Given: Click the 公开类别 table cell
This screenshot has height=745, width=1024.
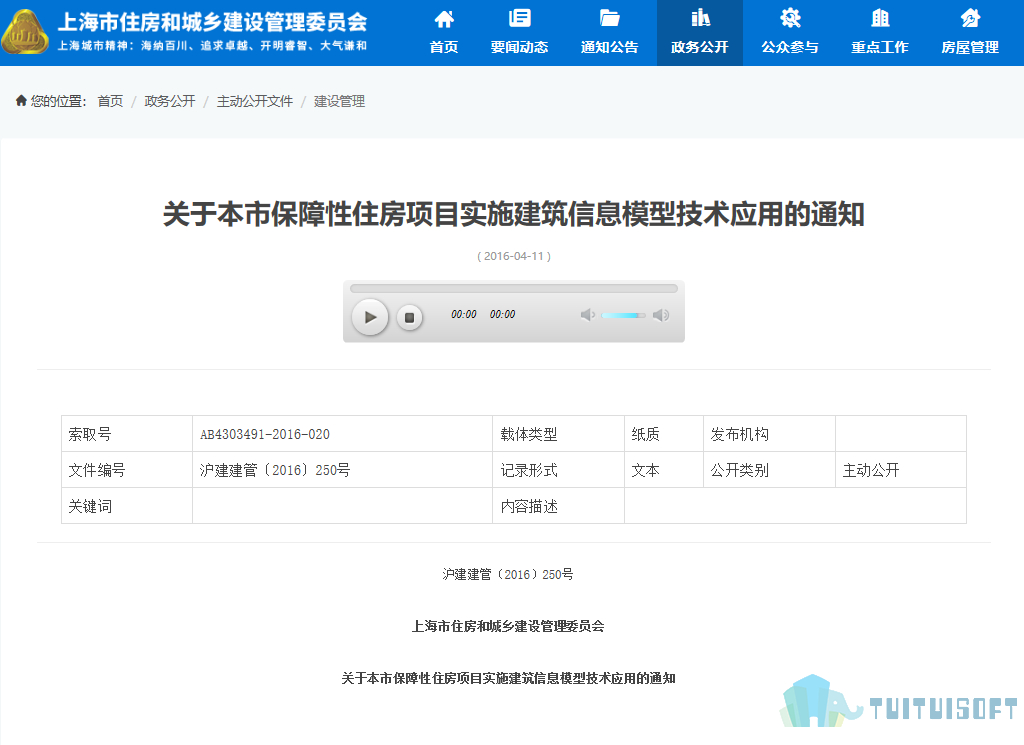Looking at the screenshot, I should point(769,469).
